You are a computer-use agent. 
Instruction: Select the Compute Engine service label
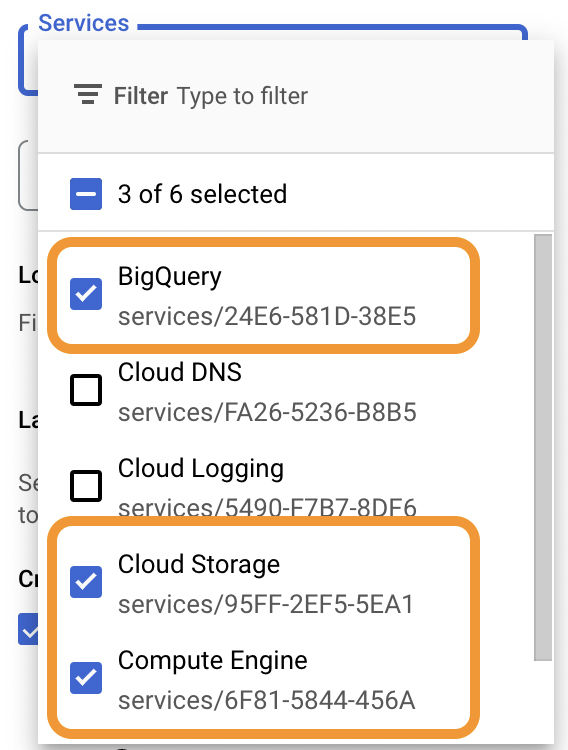click(x=212, y=661)
